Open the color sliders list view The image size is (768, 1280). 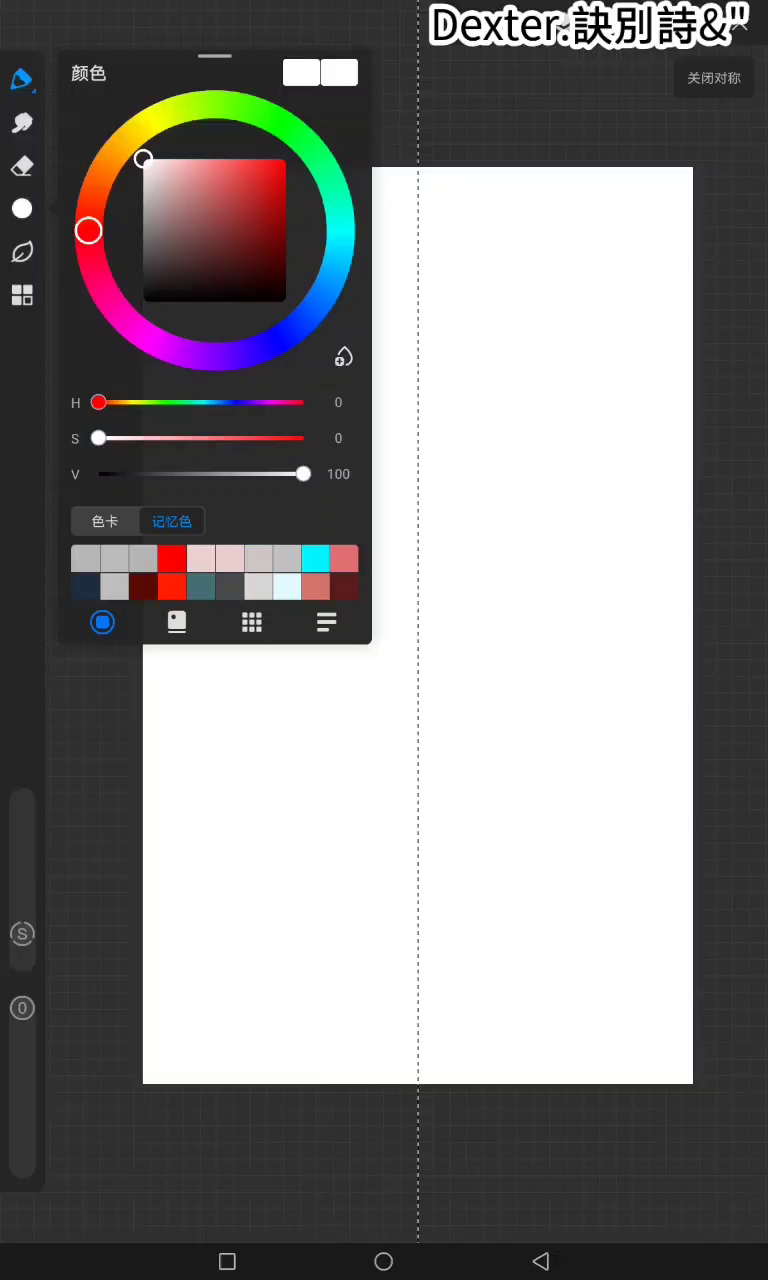327,622
